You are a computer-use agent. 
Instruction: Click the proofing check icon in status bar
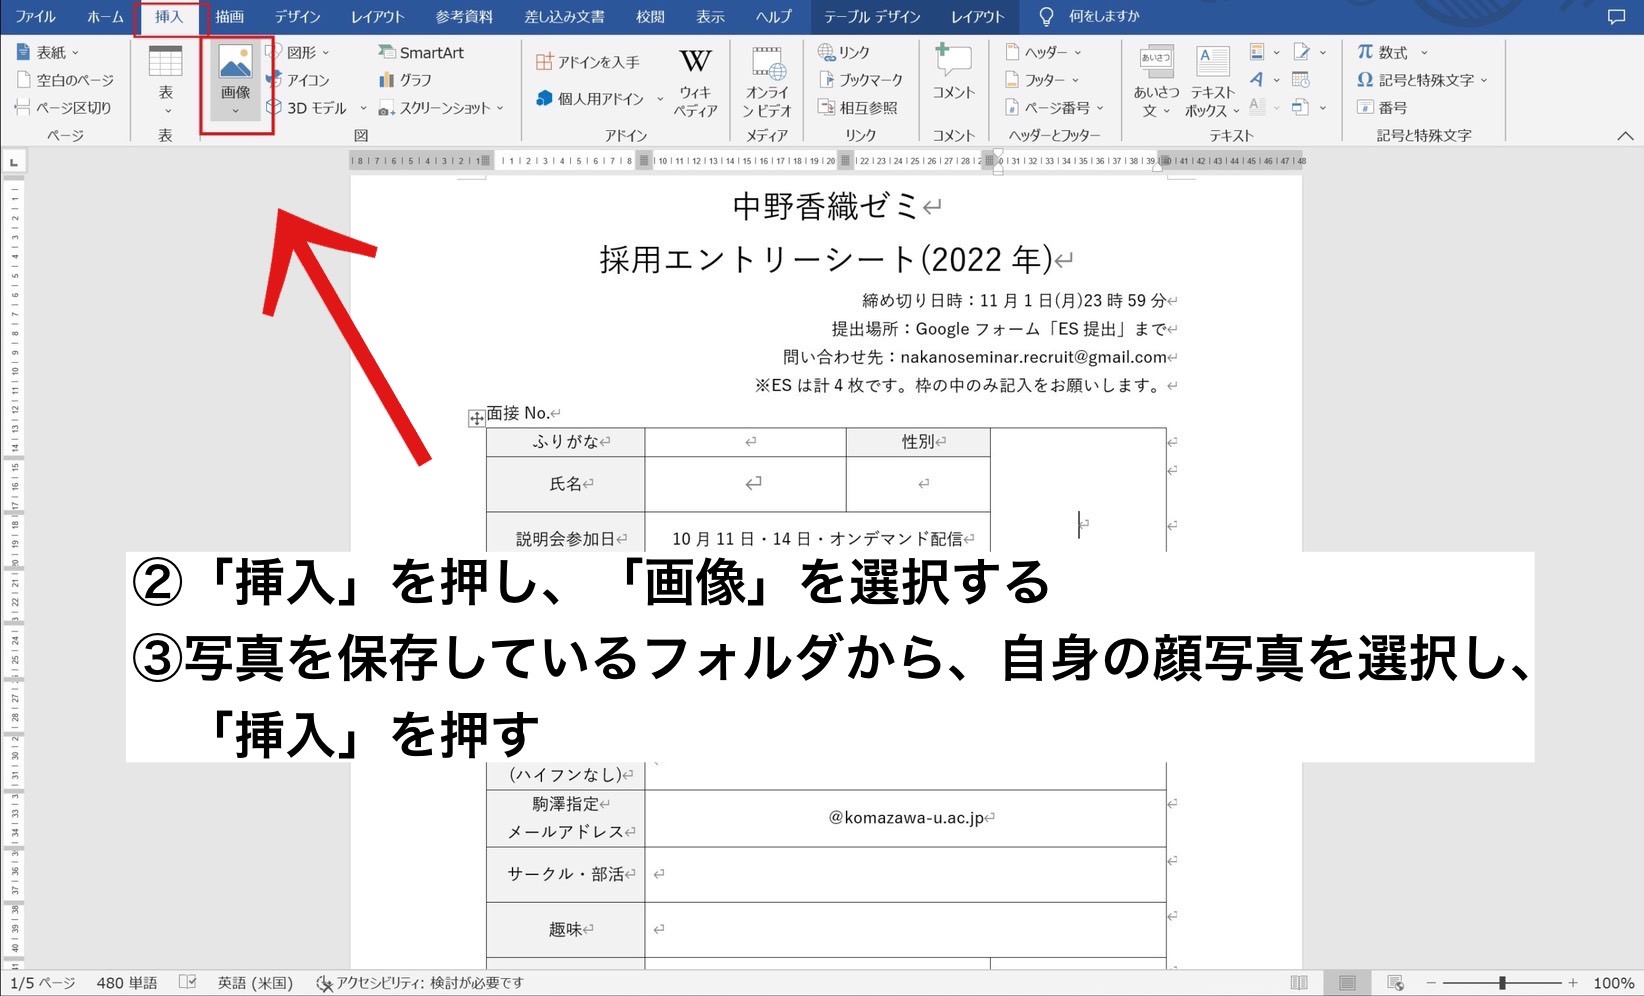pyautogui.click(x=187, y=983)
